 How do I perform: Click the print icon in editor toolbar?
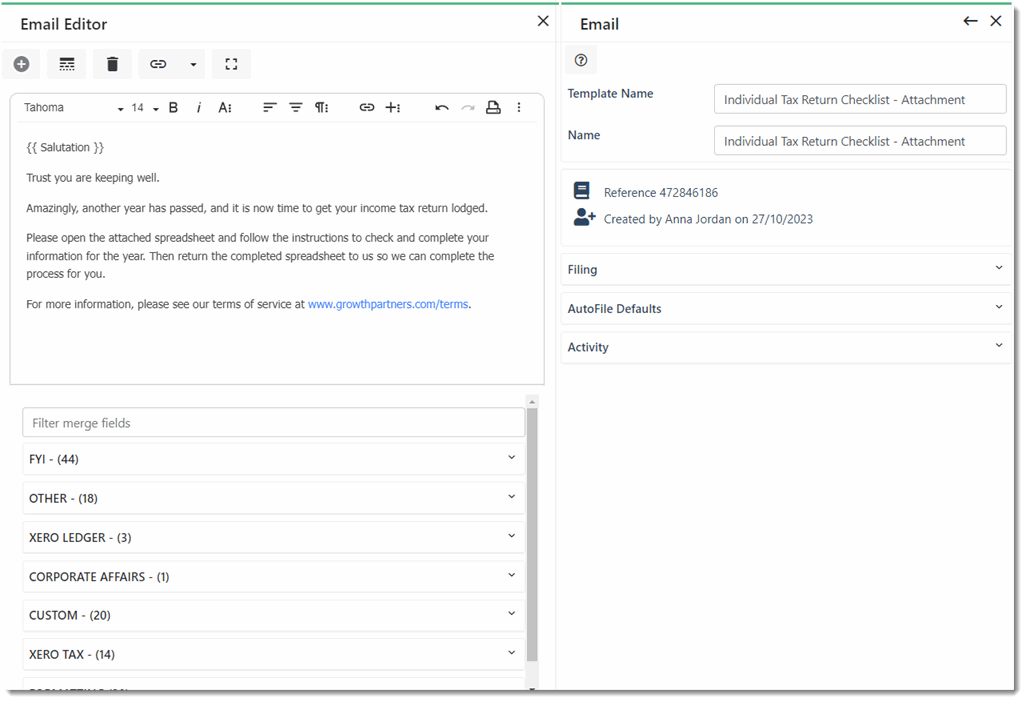[493, 108]
